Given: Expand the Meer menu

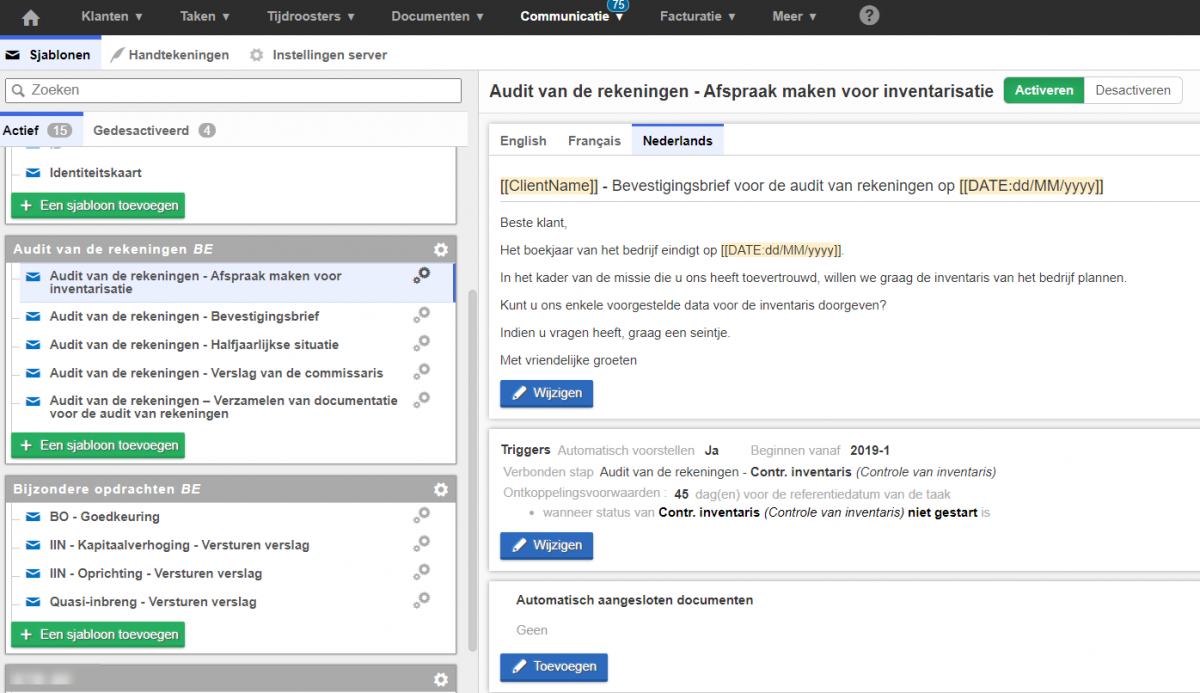Looking at the screenshot, I should (x=795, y=17).
